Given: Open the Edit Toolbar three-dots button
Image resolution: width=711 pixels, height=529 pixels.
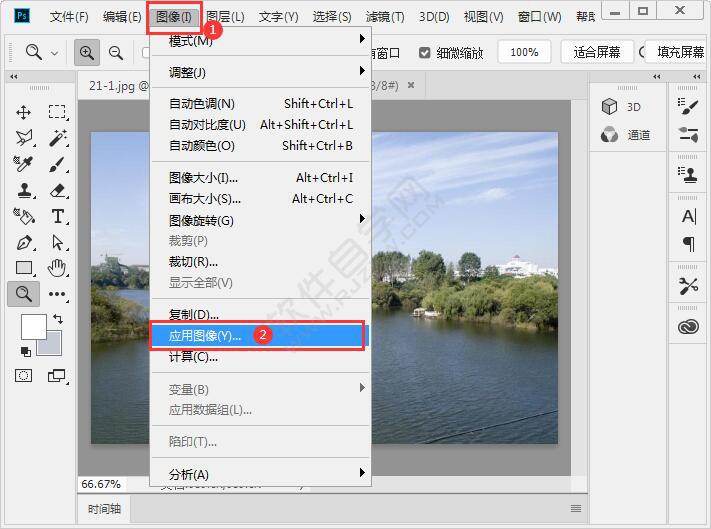Looking at the screenshot, I should click(x=57, y=294).
